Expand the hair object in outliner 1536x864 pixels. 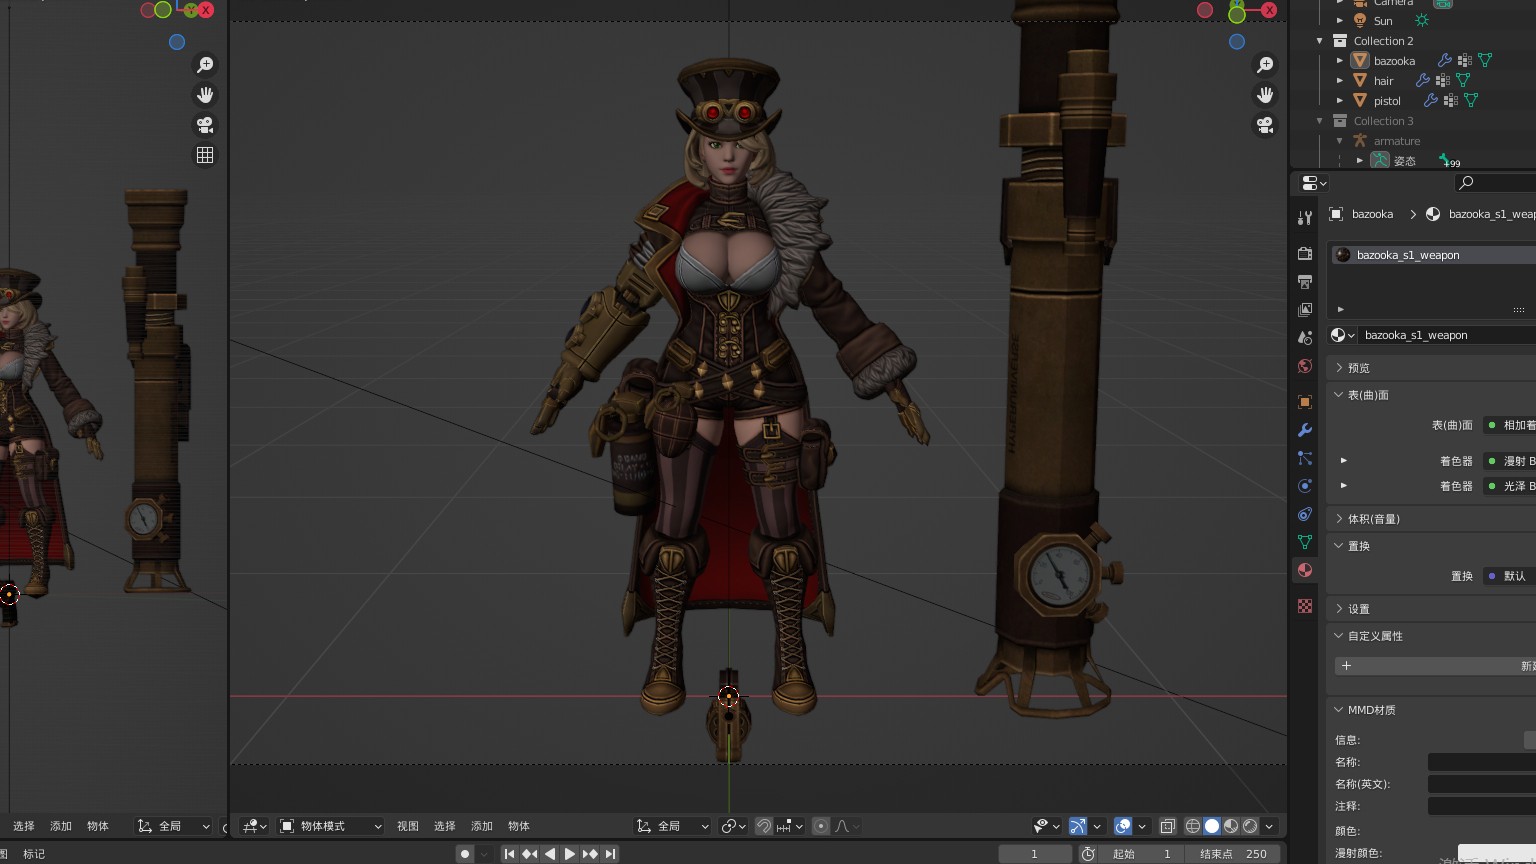pos(1340,81)
